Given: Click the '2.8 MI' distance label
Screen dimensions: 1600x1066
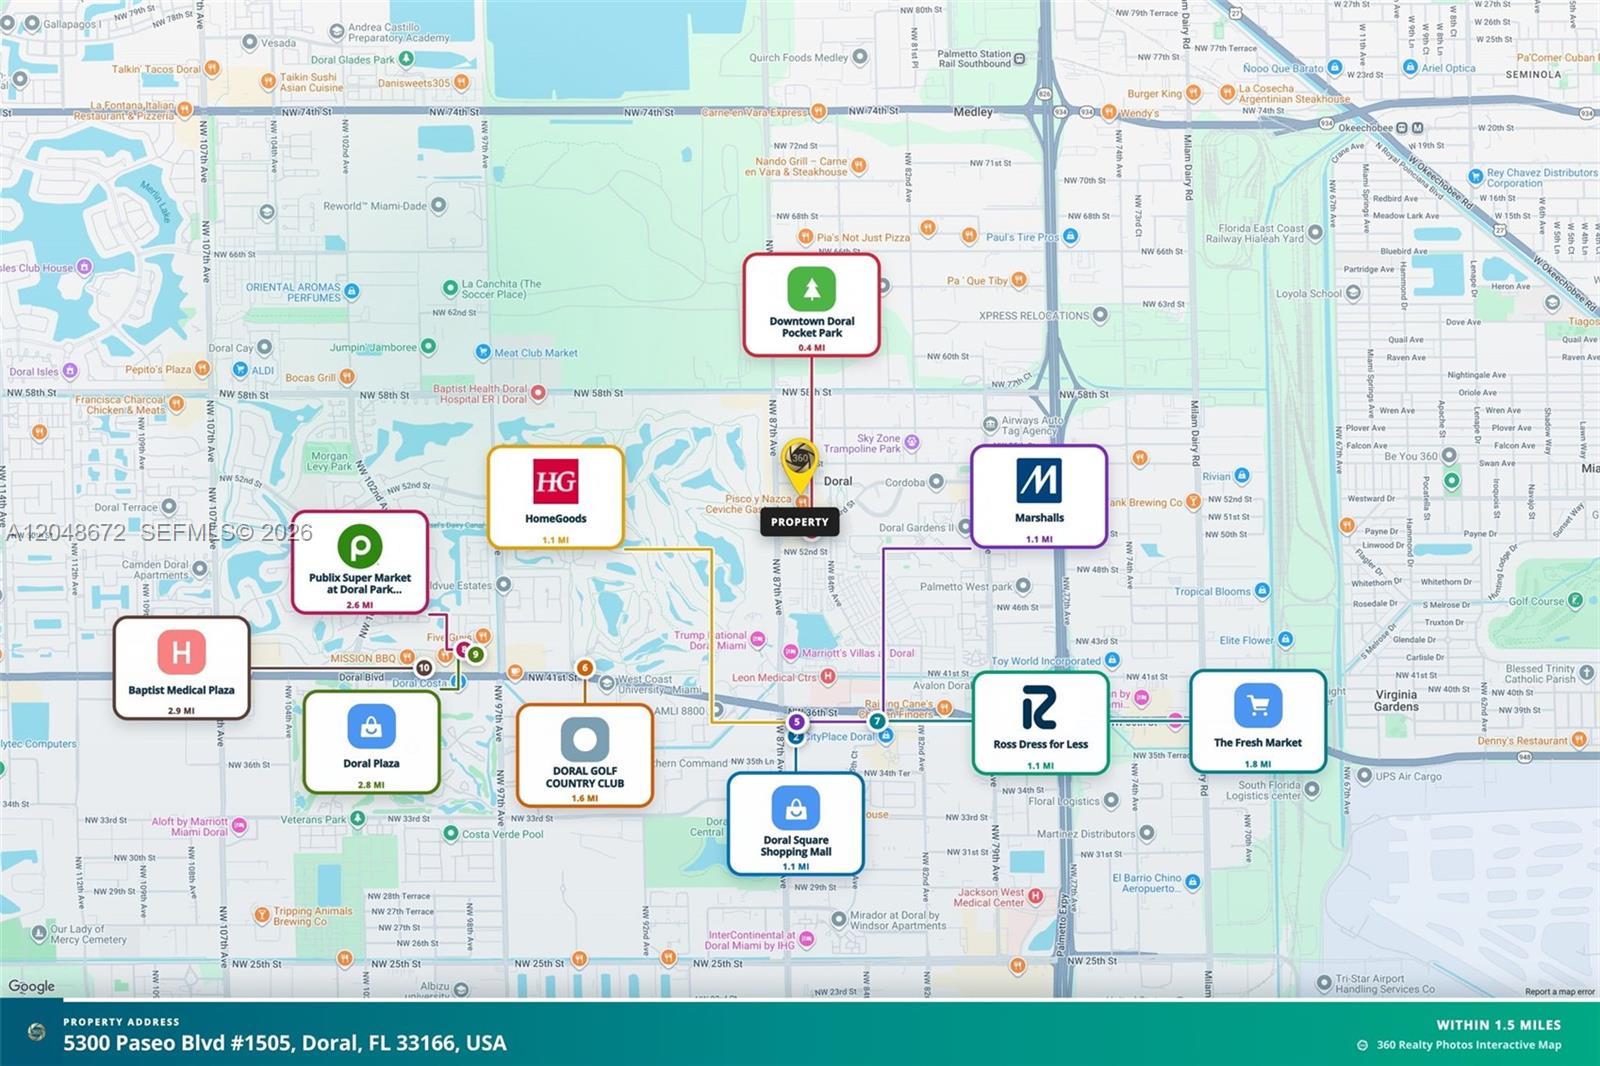Looking at the screenshot, I should click(371, 785).
